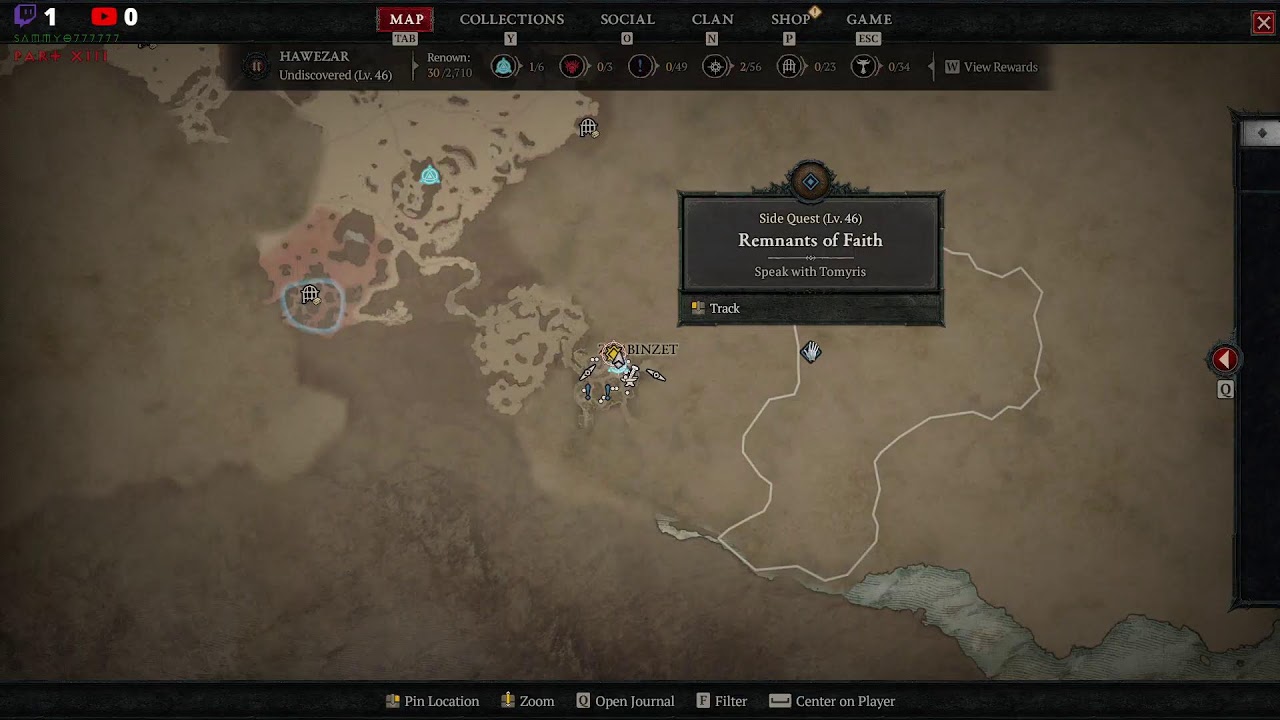This screenshot has height=720, width=1280.
Task: Expand side panel with the red arrow
Action: click(1225, 360)
